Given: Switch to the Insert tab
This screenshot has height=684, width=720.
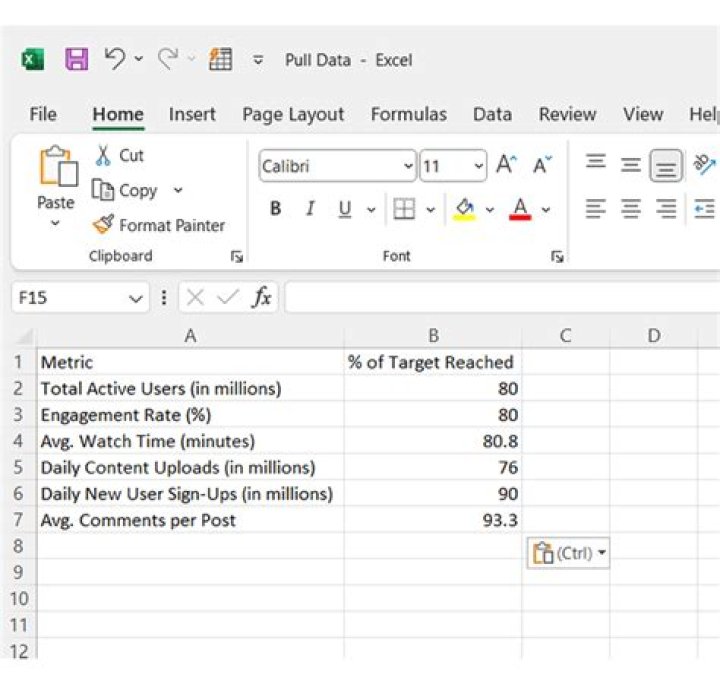Looking at the screenshot, I should [x=192, y=114].
